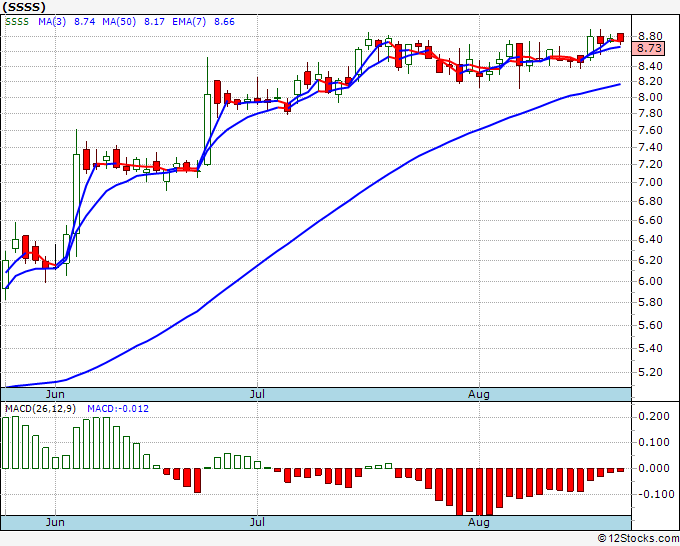Screen dimensions: 680x546
Task: Click the EMA(7) value 8.66
Action: pos(224,22)
